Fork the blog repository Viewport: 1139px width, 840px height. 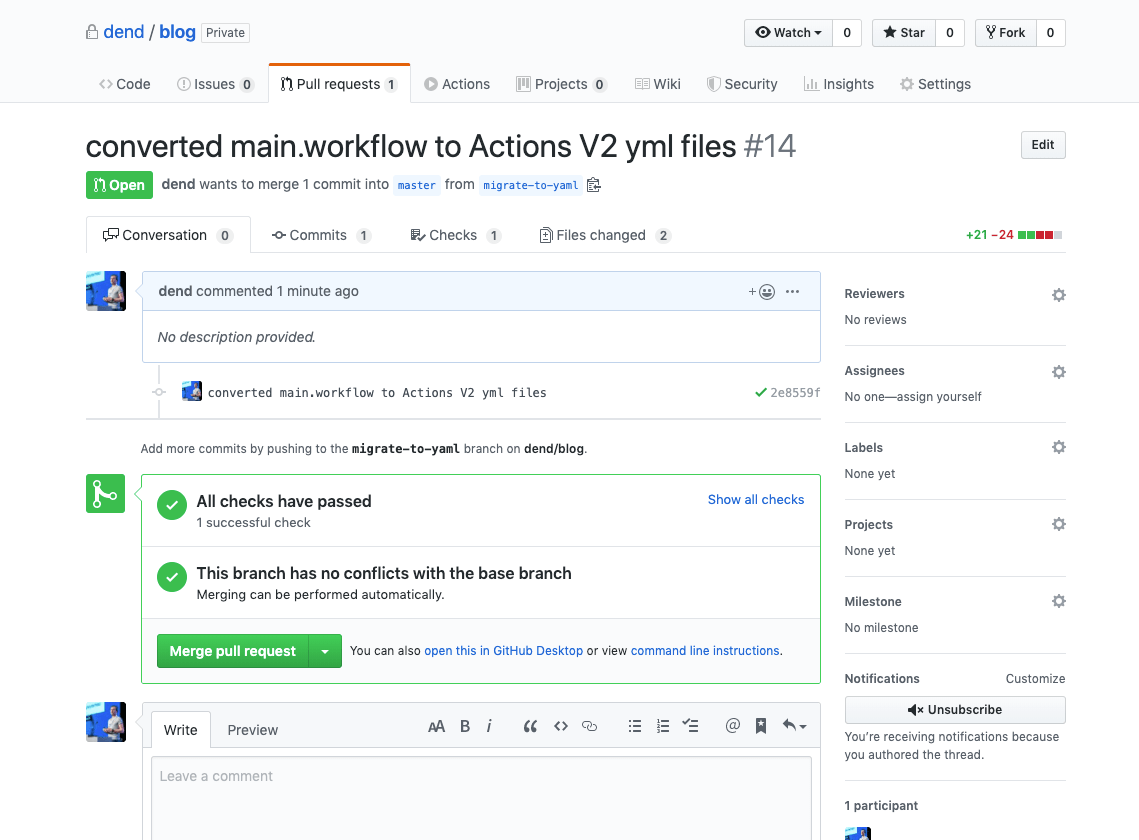1005,33
